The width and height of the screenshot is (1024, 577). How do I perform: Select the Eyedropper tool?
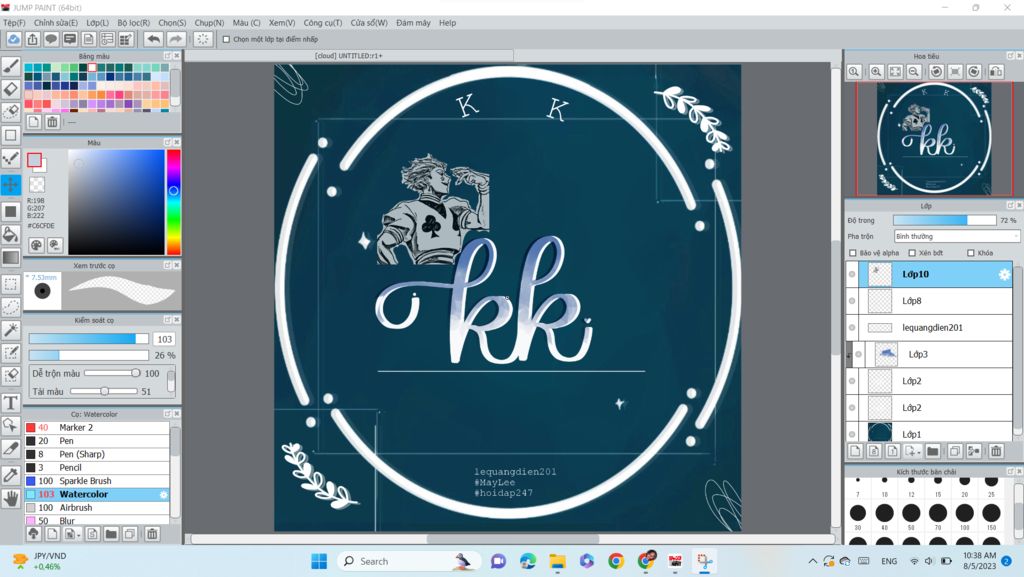(x=11, y=474)
